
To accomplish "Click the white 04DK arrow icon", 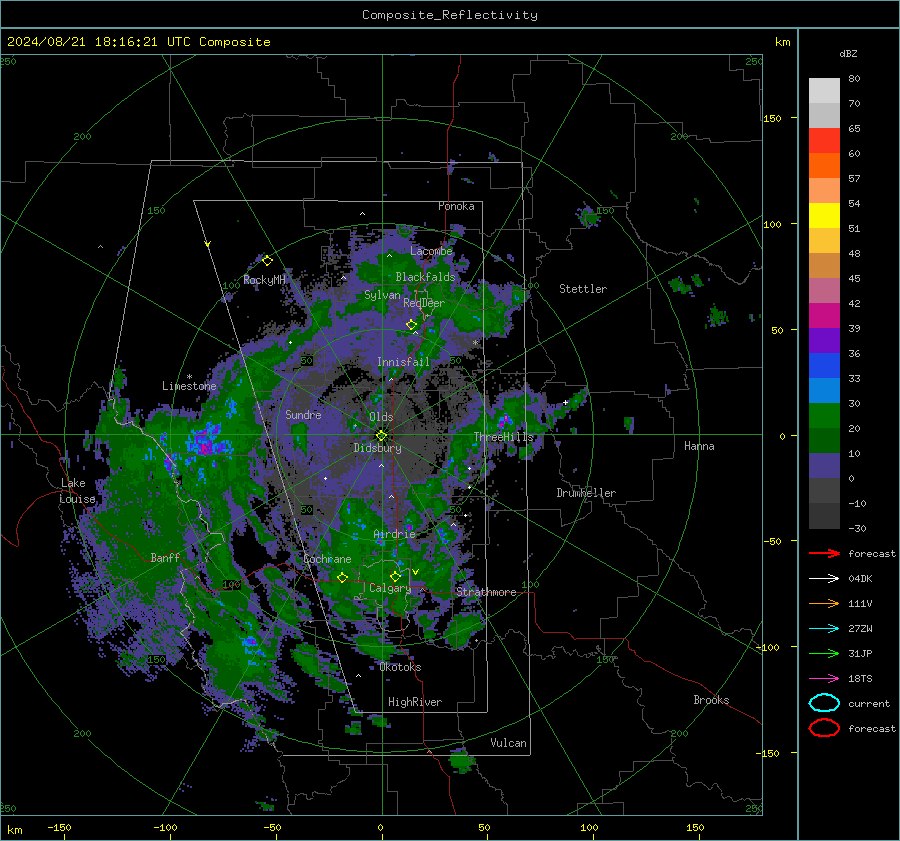I will pyautogui.click(x=824, y=578).
